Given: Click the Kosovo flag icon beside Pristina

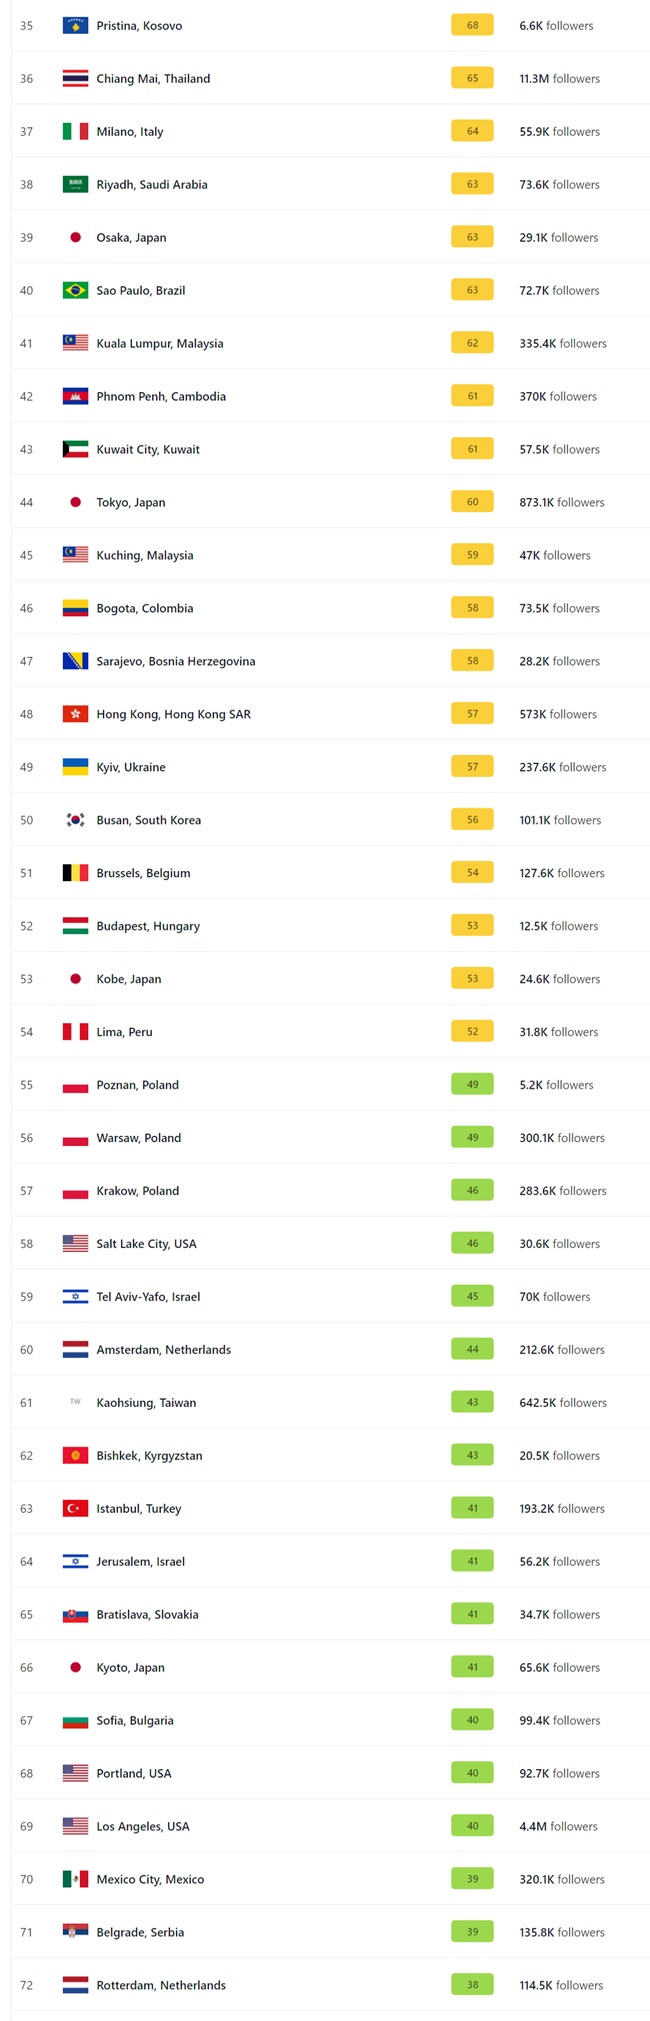Looking at the screenshot, I should (75, 25).
